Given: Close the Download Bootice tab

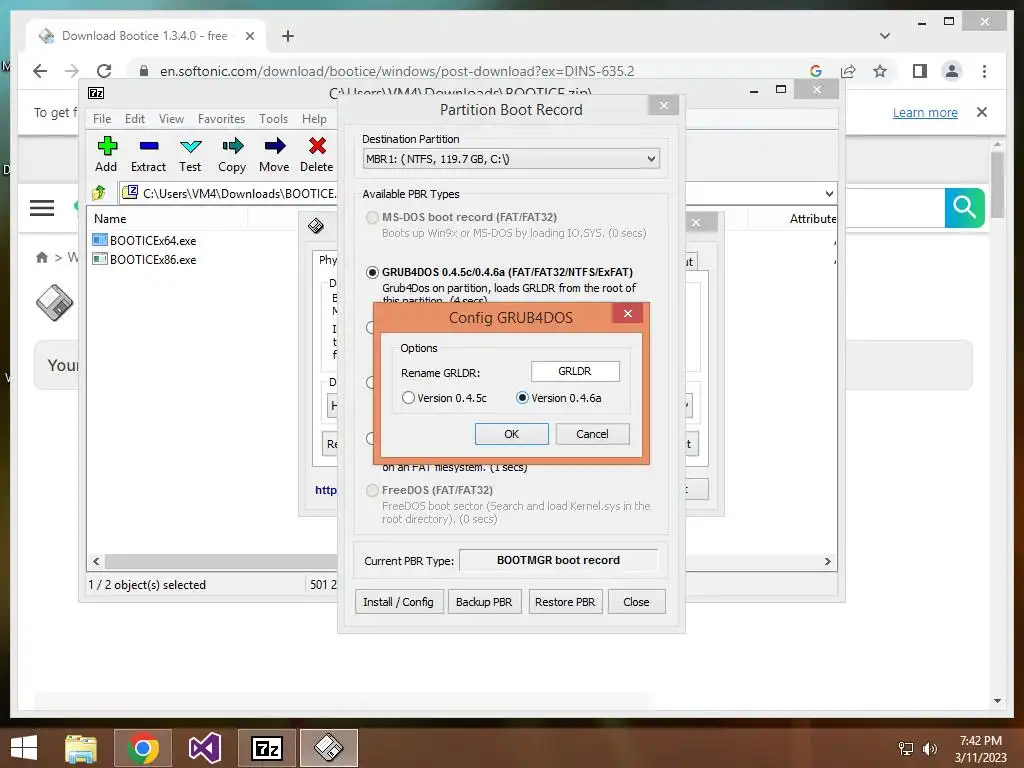Looking at the screenshot, I should click(249, 36).
